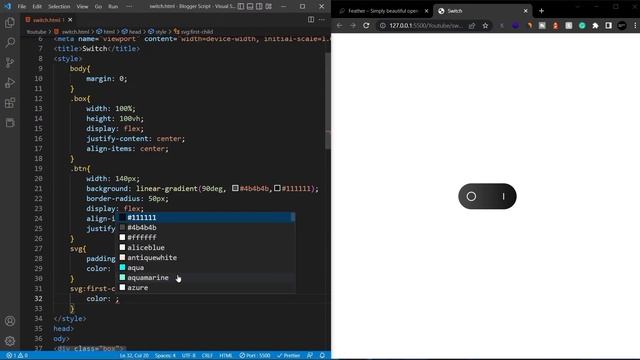Screen dimensions: 640x360
Task: Choose aquamarine suggestion in autocomplete list
Action: click(206, 278)
